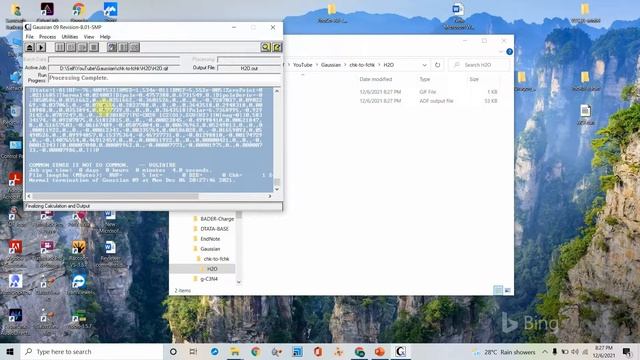640x360 pixels.
Task: Click the navigation pane scrollbar down arrow
Action: pyautogui.click(x=239, y=282)
